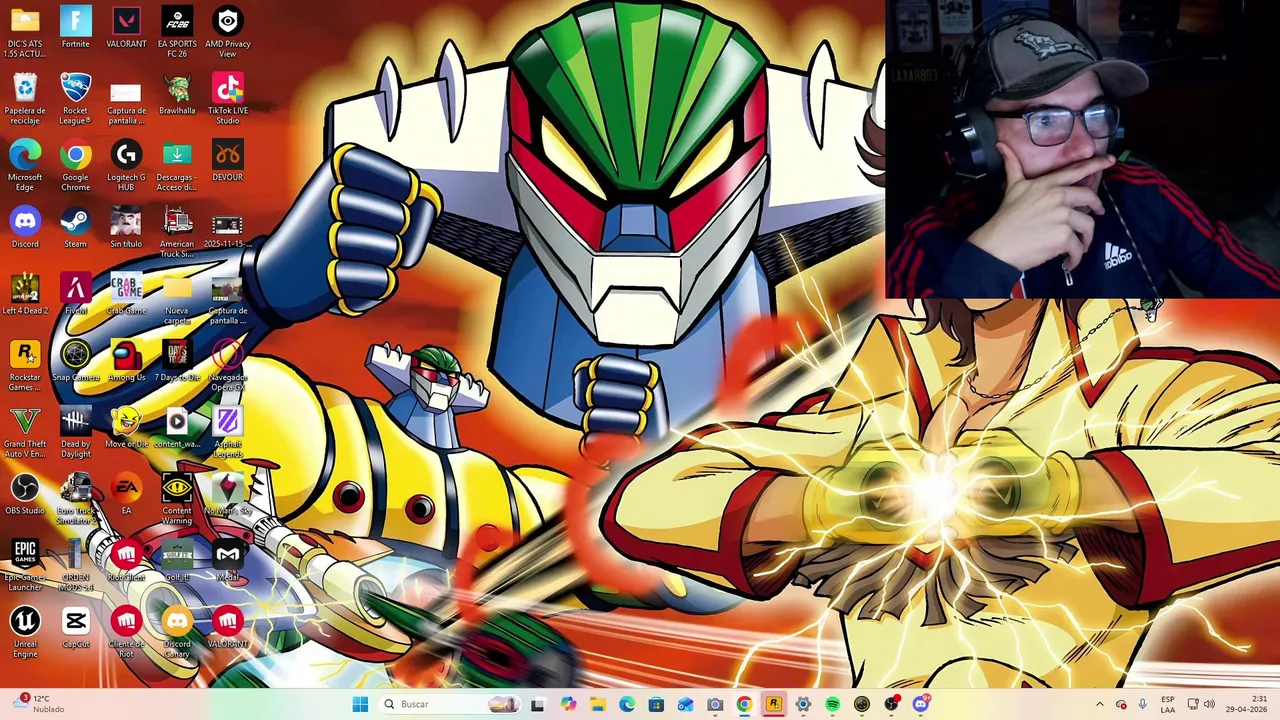
Task: Open American Truck Simulator shortcut
Action: 177,233
